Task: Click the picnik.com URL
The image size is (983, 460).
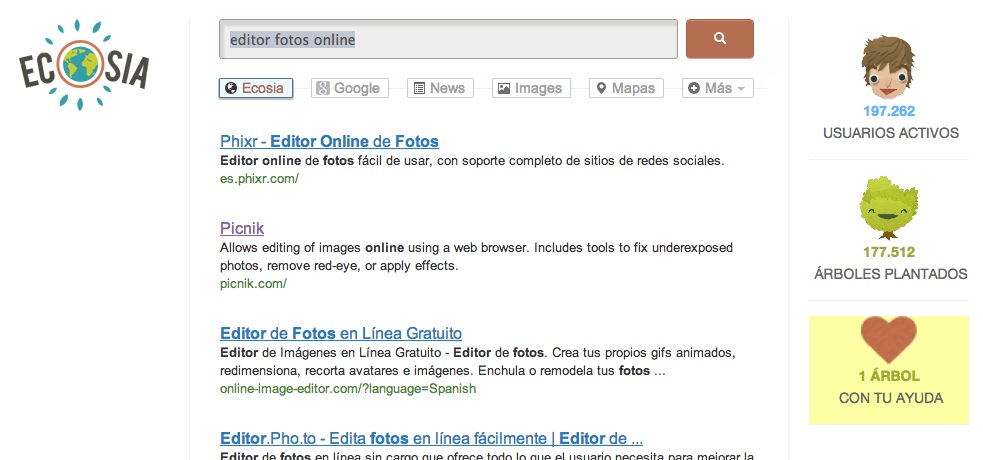Action: pyautogui.click(x=253, y=283)
